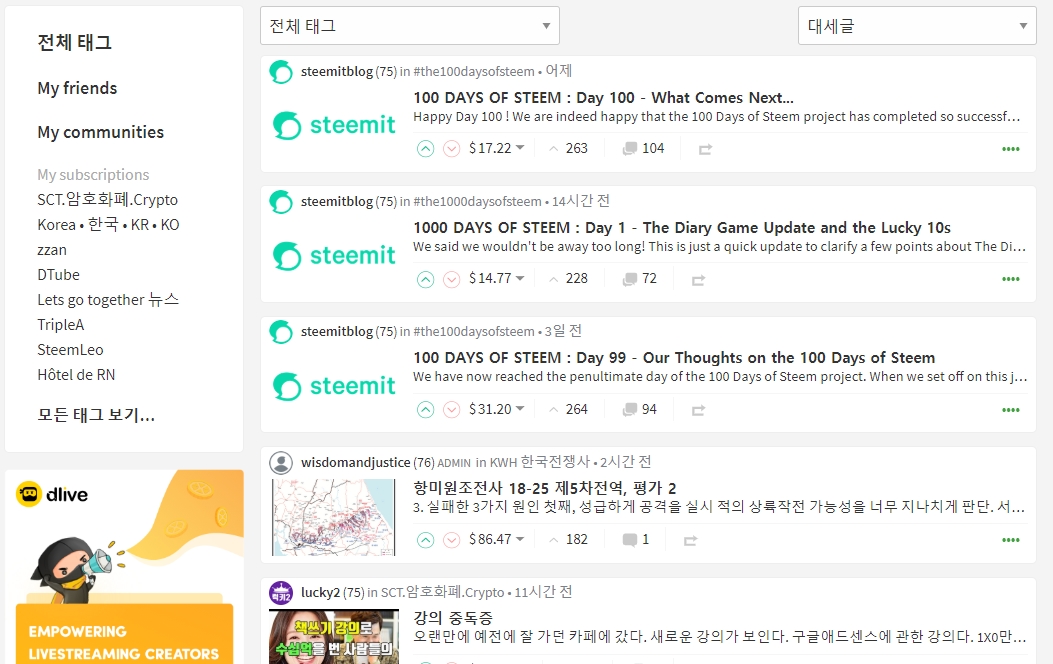Select My friends in the sidebar
This screenshot has height=664, width=1053.
(77, 88)
